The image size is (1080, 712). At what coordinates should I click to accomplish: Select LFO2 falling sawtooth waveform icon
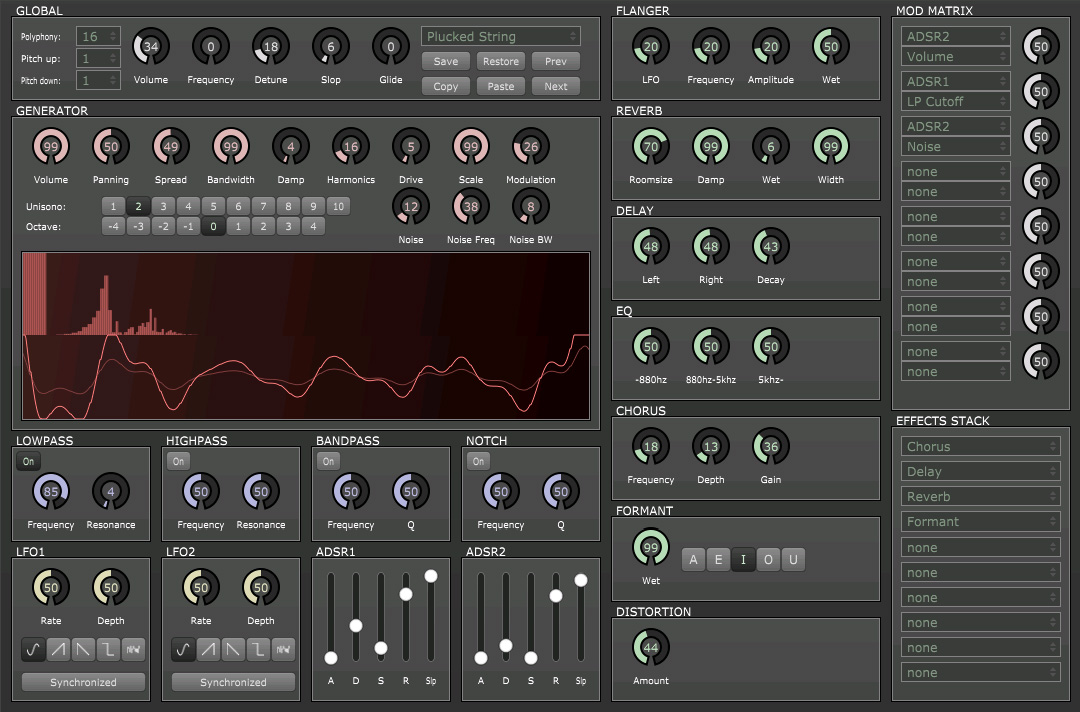pos(233,649)
